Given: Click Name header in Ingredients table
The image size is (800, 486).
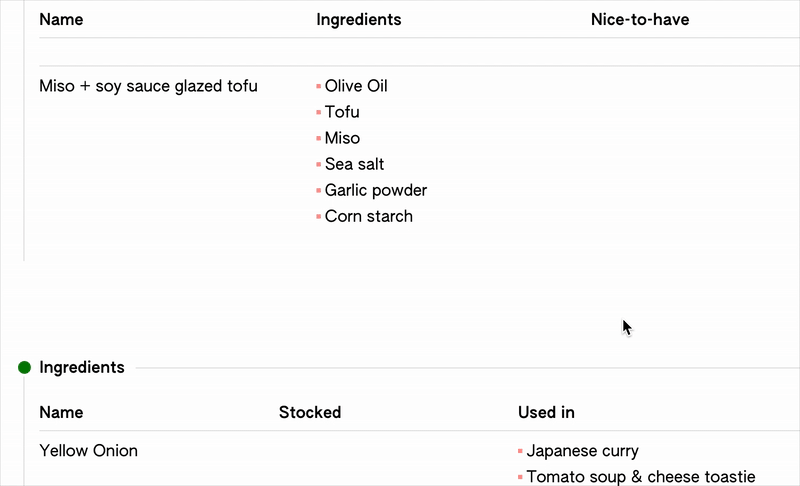Looking at the screenshot, I should point(61,412).
